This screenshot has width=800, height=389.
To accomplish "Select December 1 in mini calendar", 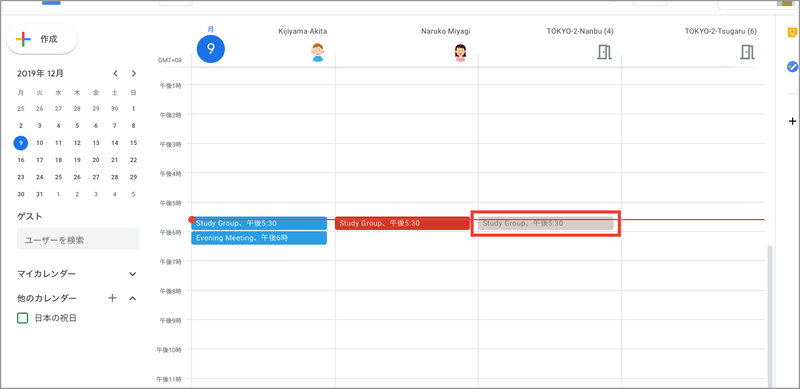I will click(x=134, y=108).
